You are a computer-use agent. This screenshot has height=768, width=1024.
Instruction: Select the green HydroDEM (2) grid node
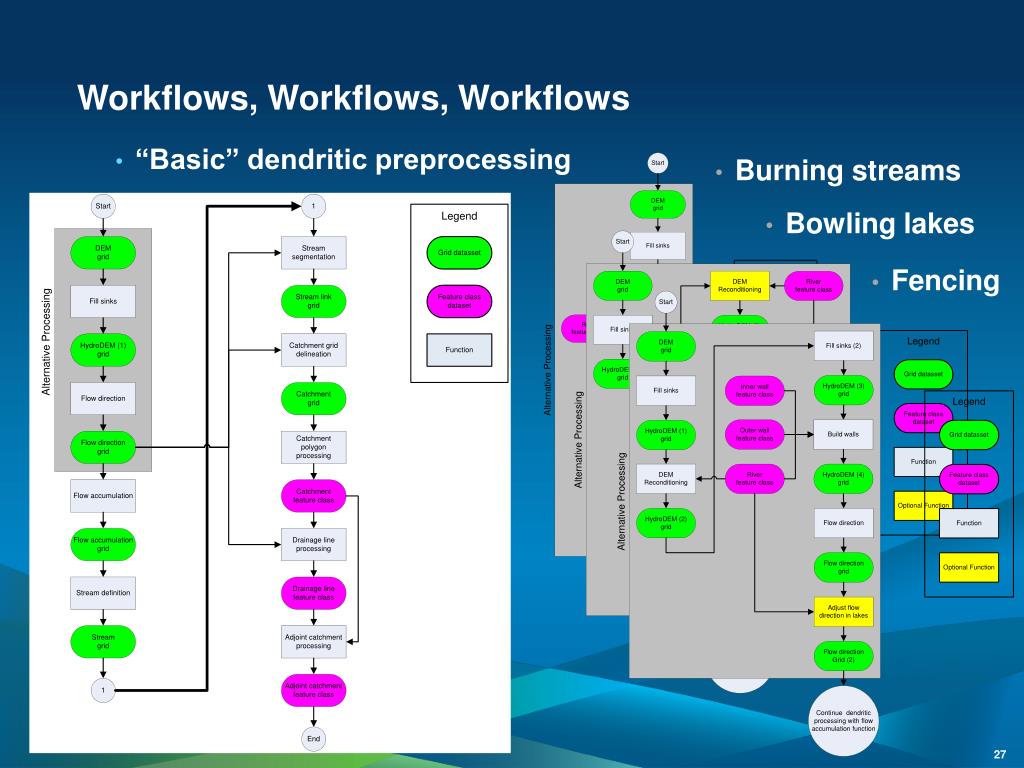pyautogui.click(x=665, y=523)
